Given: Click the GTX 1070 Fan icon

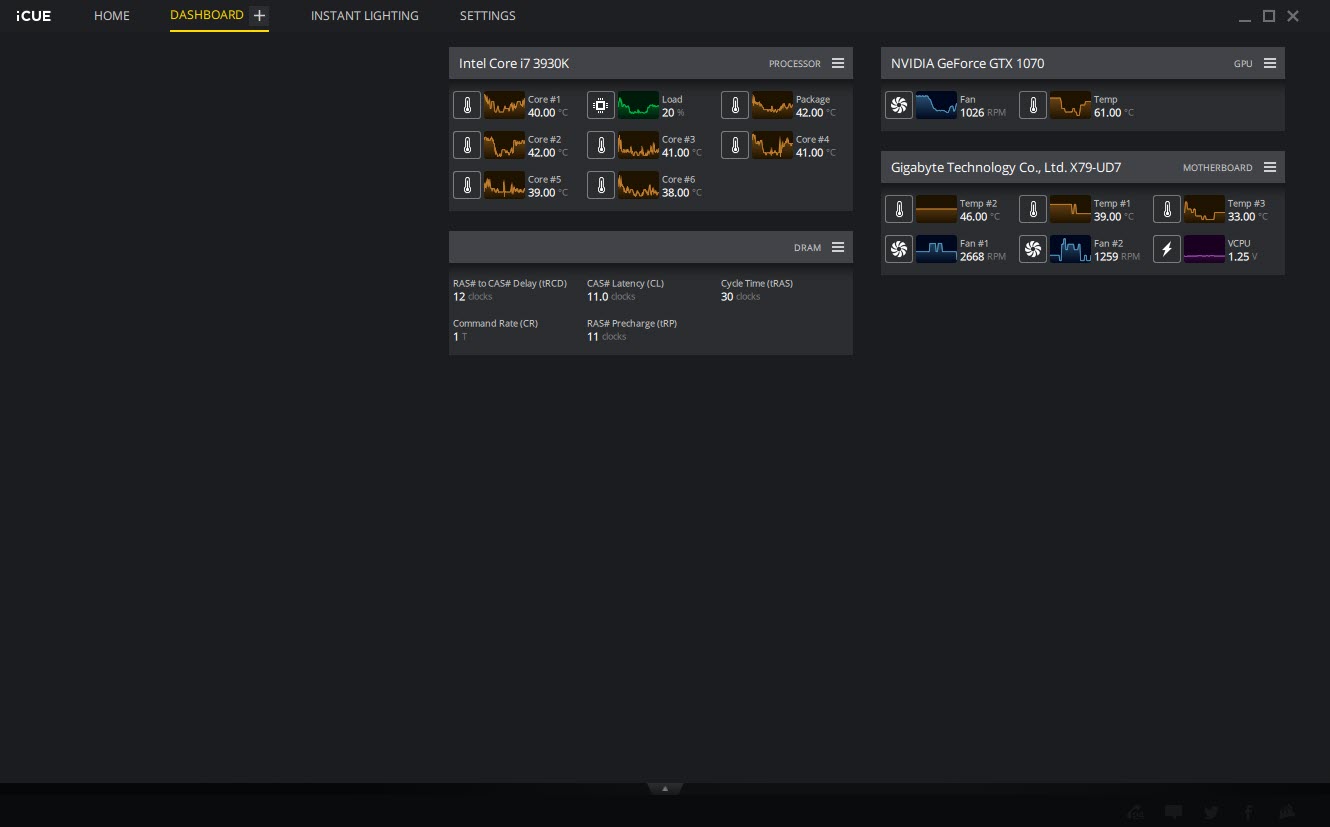Looking at the screenshot, I should [x=899, y=105].
